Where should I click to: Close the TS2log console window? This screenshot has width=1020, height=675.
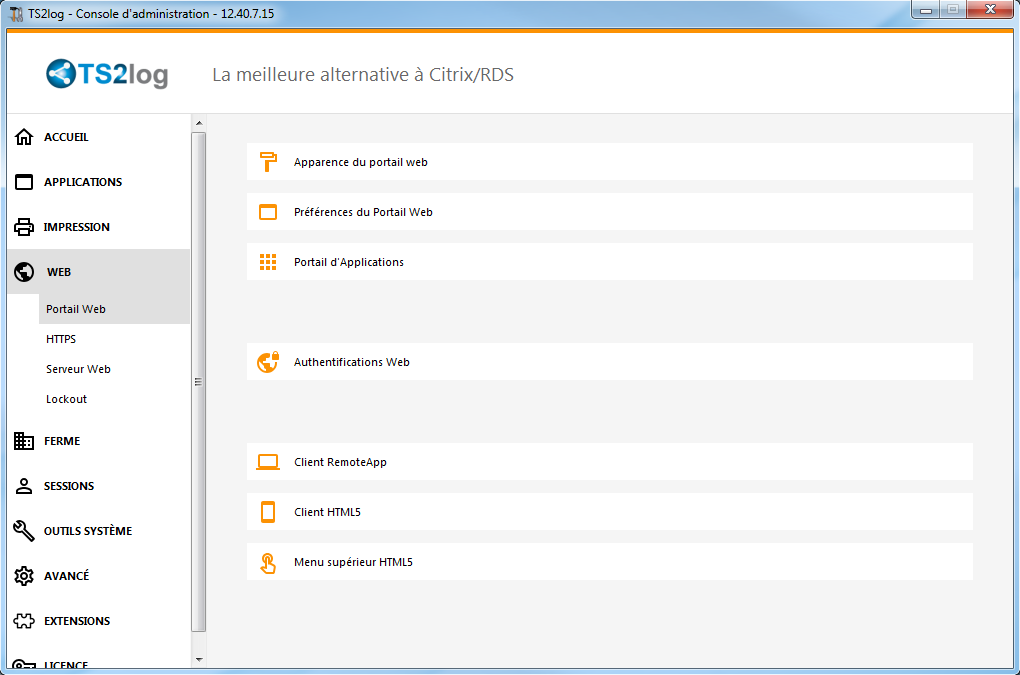click(x=990, y=9)
